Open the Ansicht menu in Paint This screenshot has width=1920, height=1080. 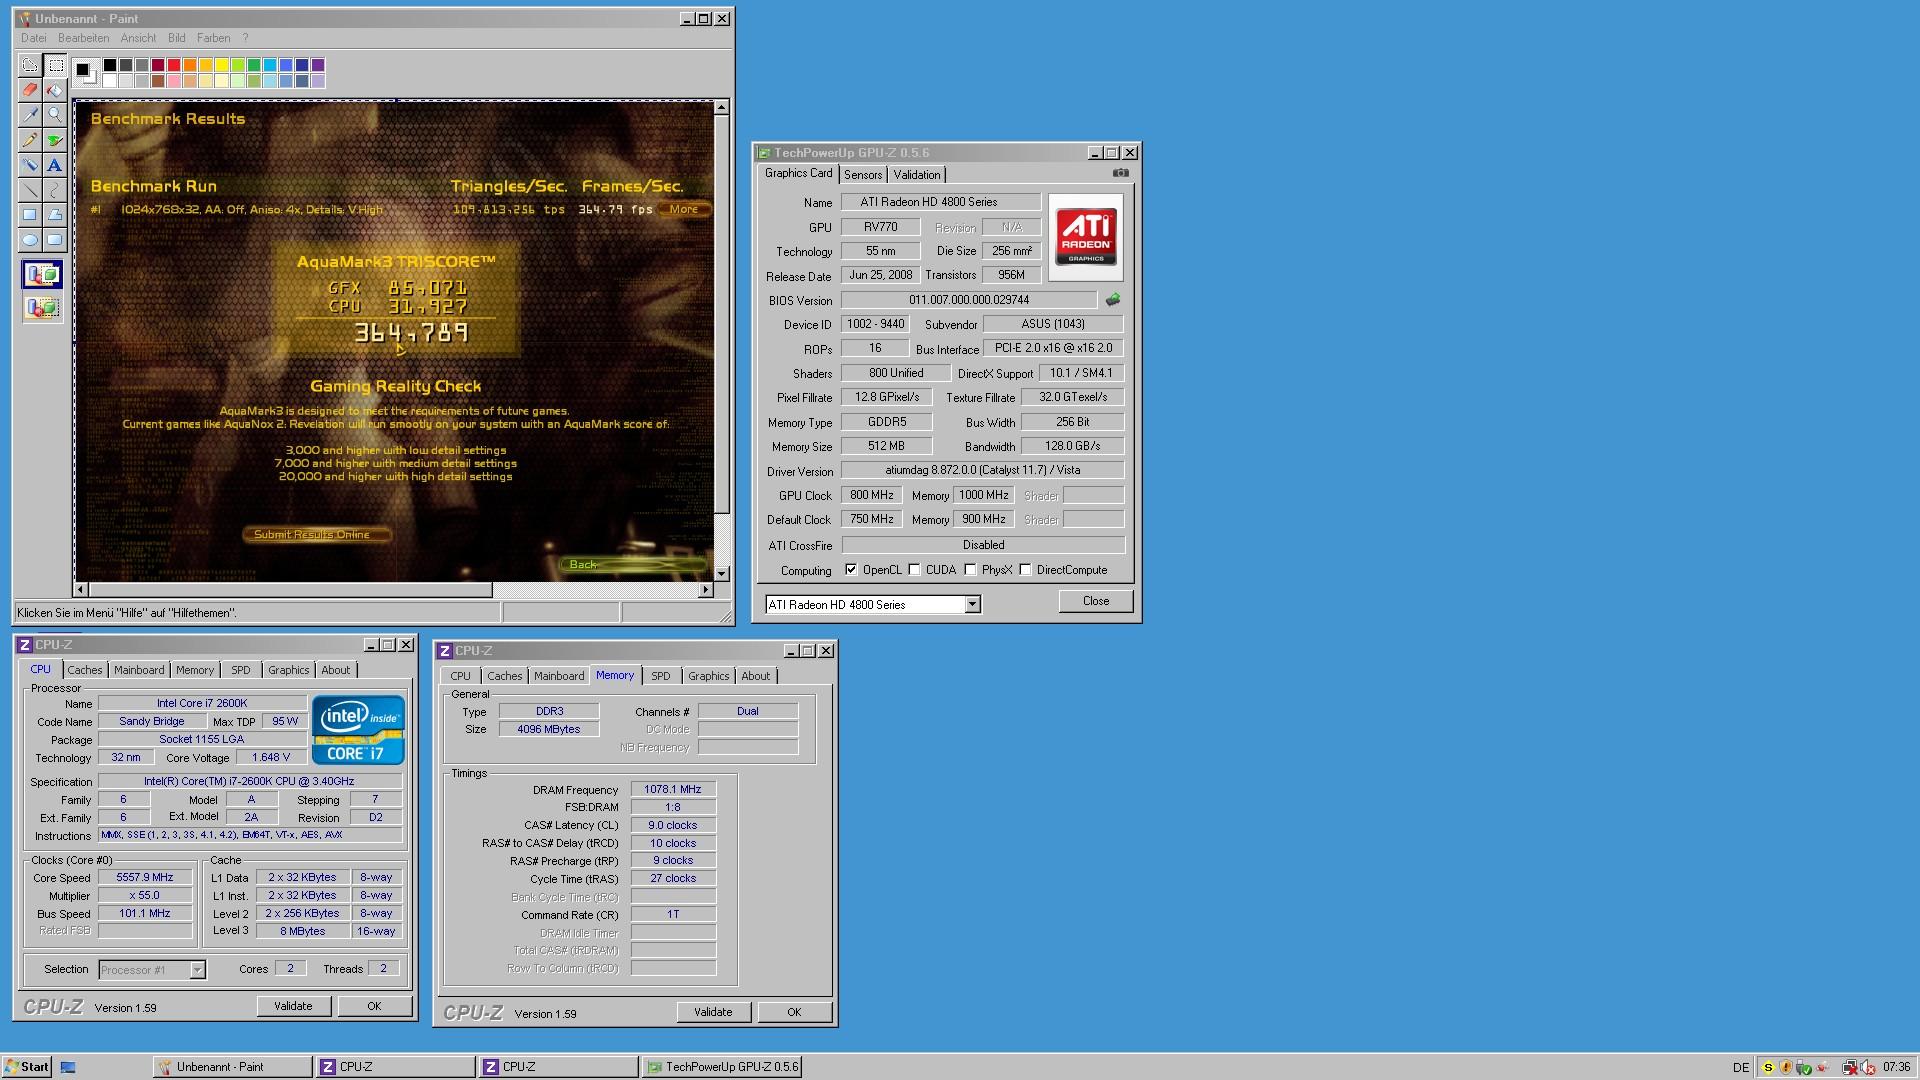(x=138, y=38)
